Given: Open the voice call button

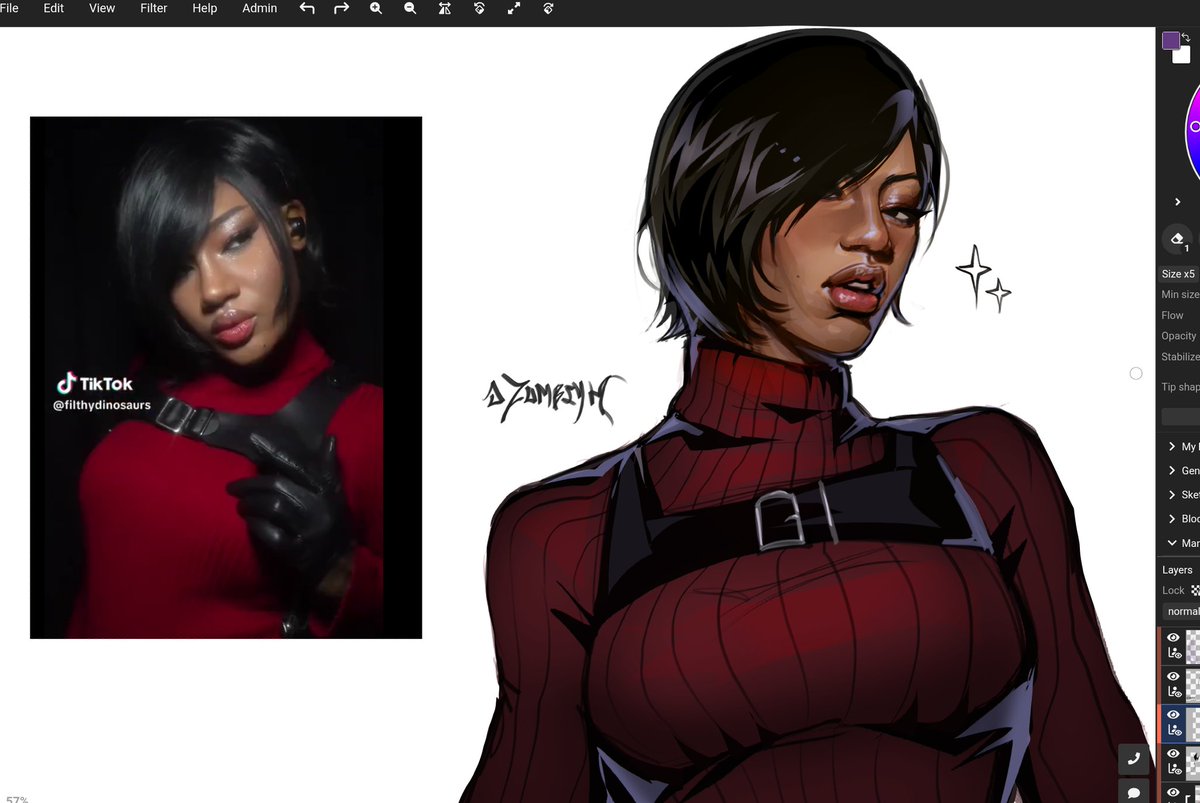Looking at the screenshot, I should [x=1134, y=760].
